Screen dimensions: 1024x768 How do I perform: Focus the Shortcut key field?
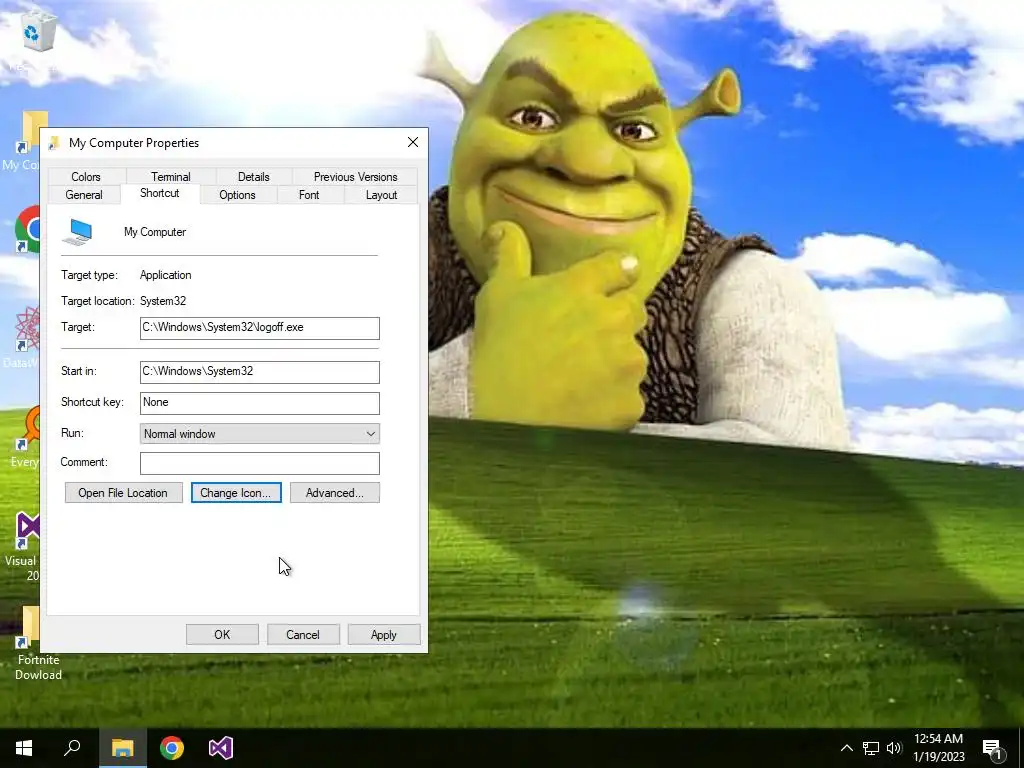point(259,403)
